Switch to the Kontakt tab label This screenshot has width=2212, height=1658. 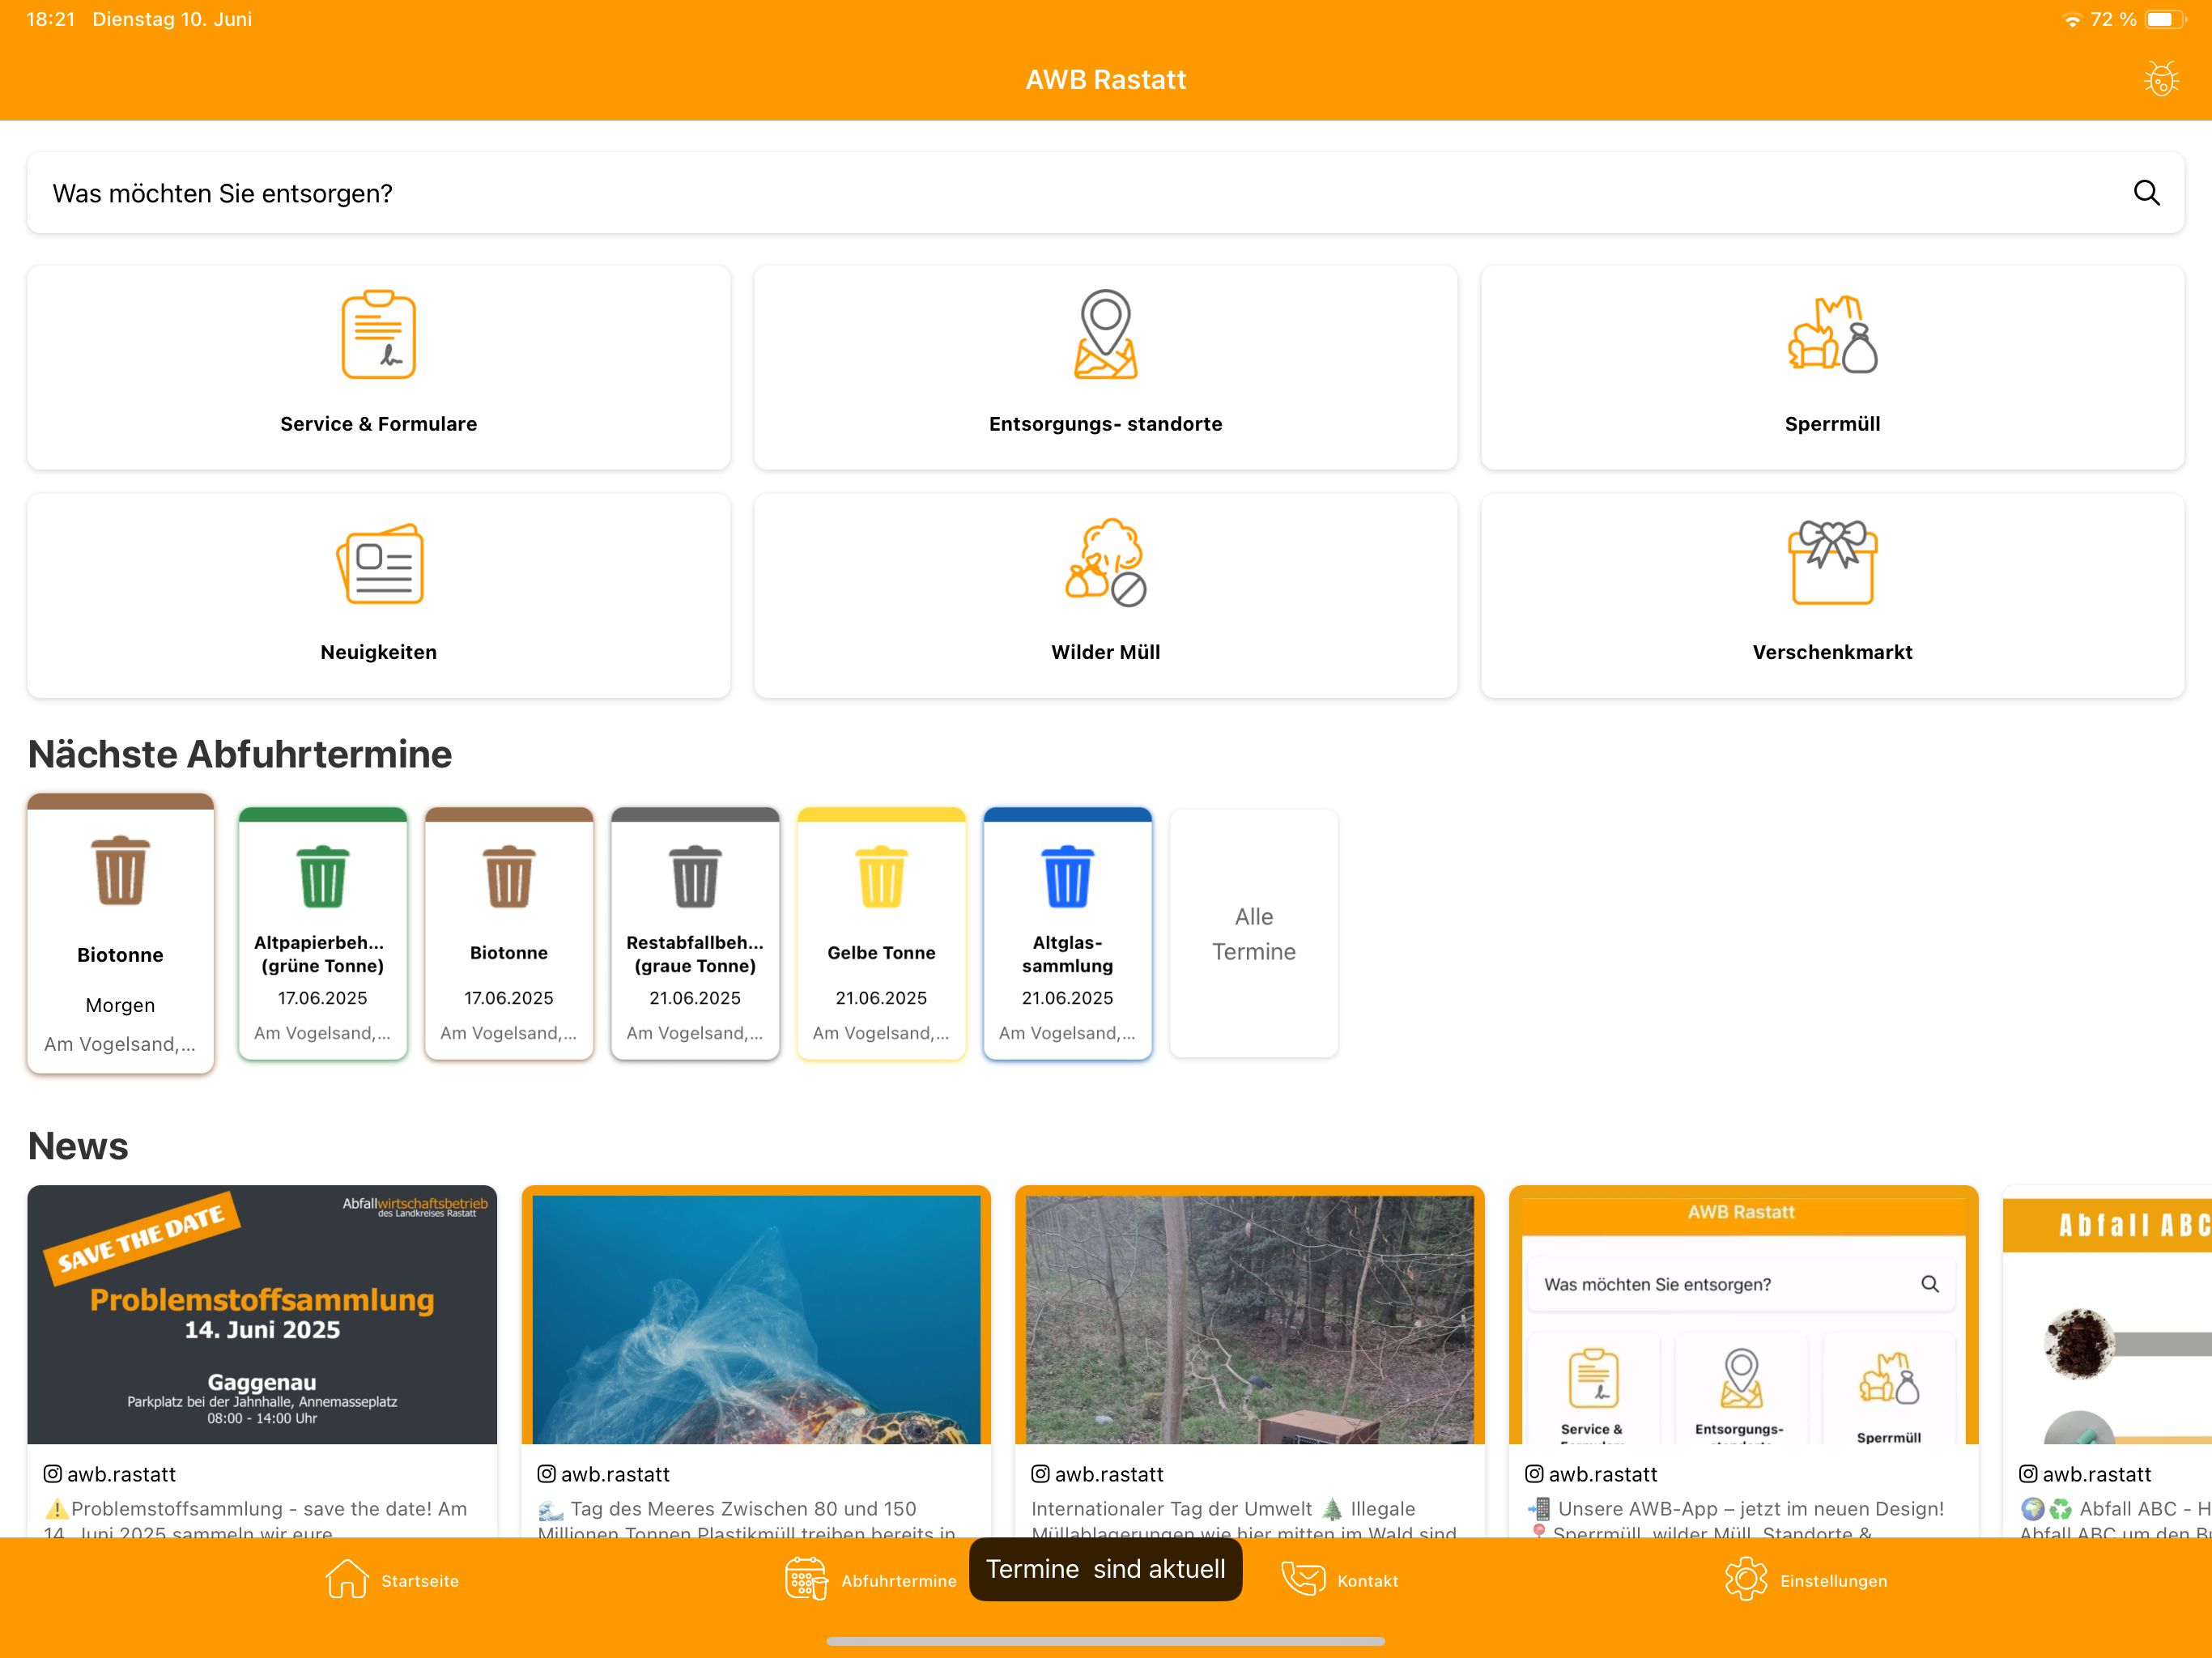(1368, 1581)
